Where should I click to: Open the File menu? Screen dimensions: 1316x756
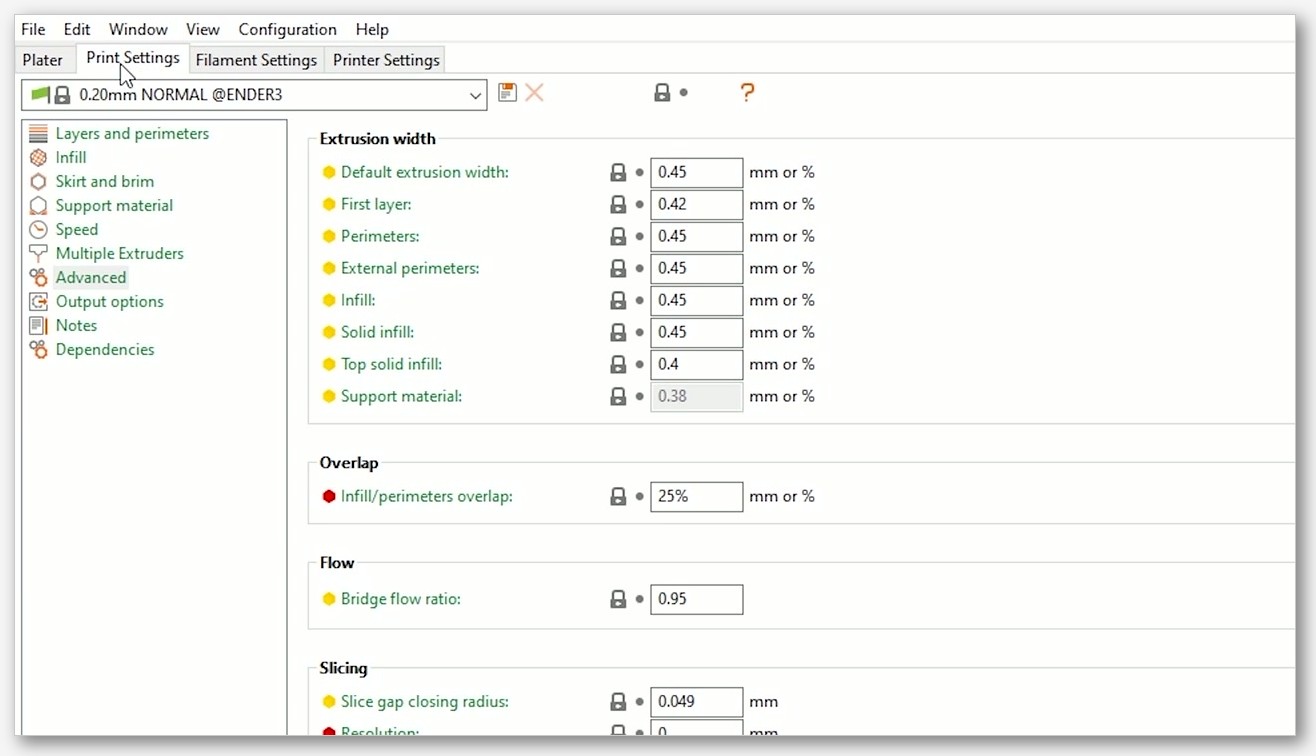(33, 29)
